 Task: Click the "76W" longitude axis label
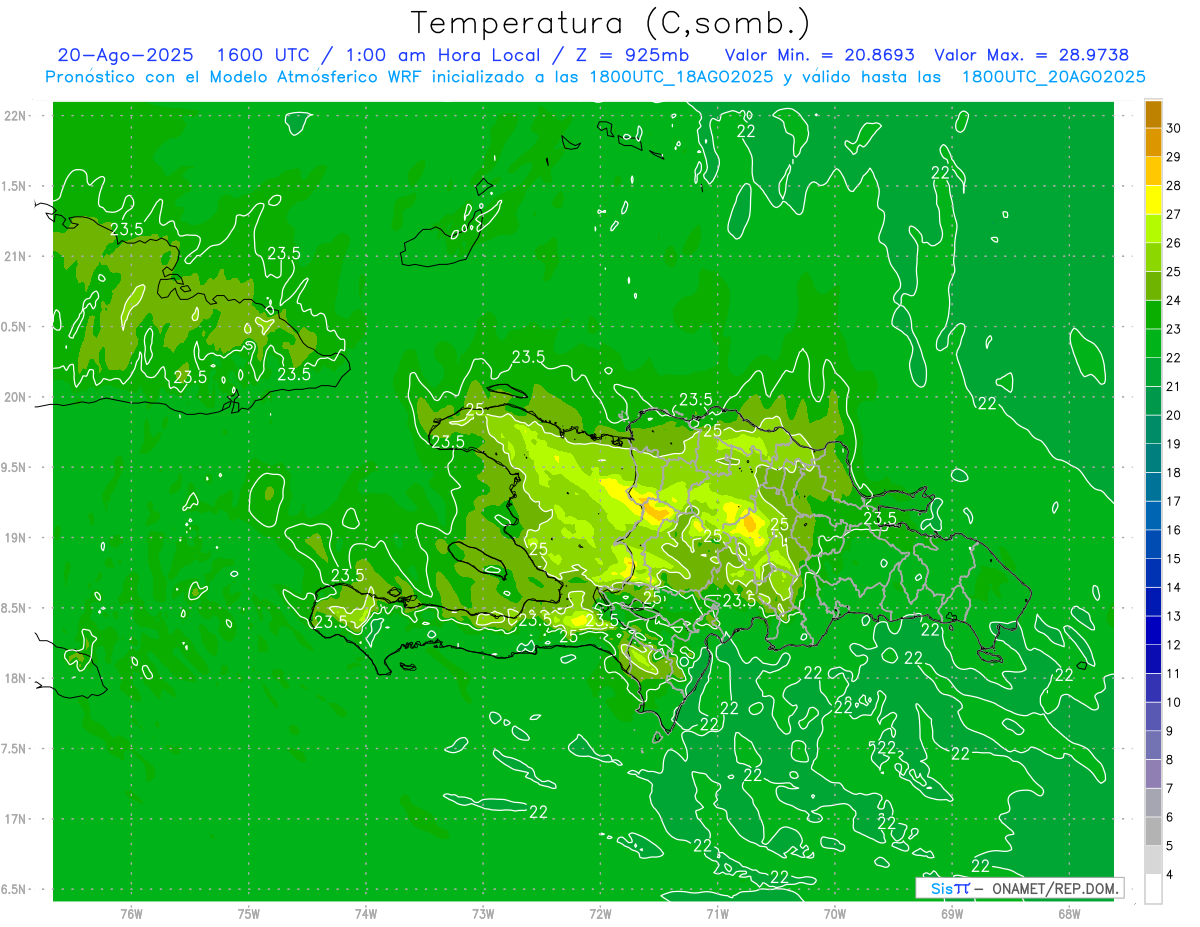[131, 914]
